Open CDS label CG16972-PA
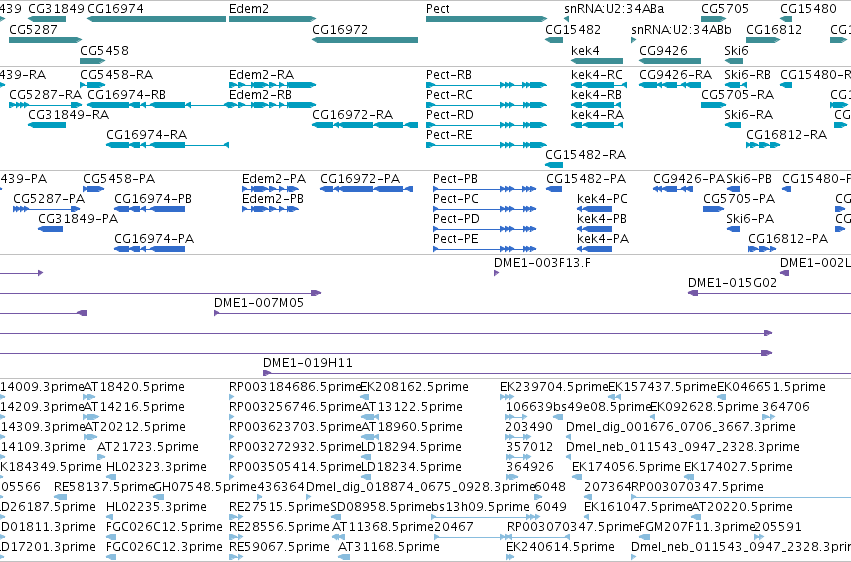This screenshot has height=562, width=851. tap(360, 178)
